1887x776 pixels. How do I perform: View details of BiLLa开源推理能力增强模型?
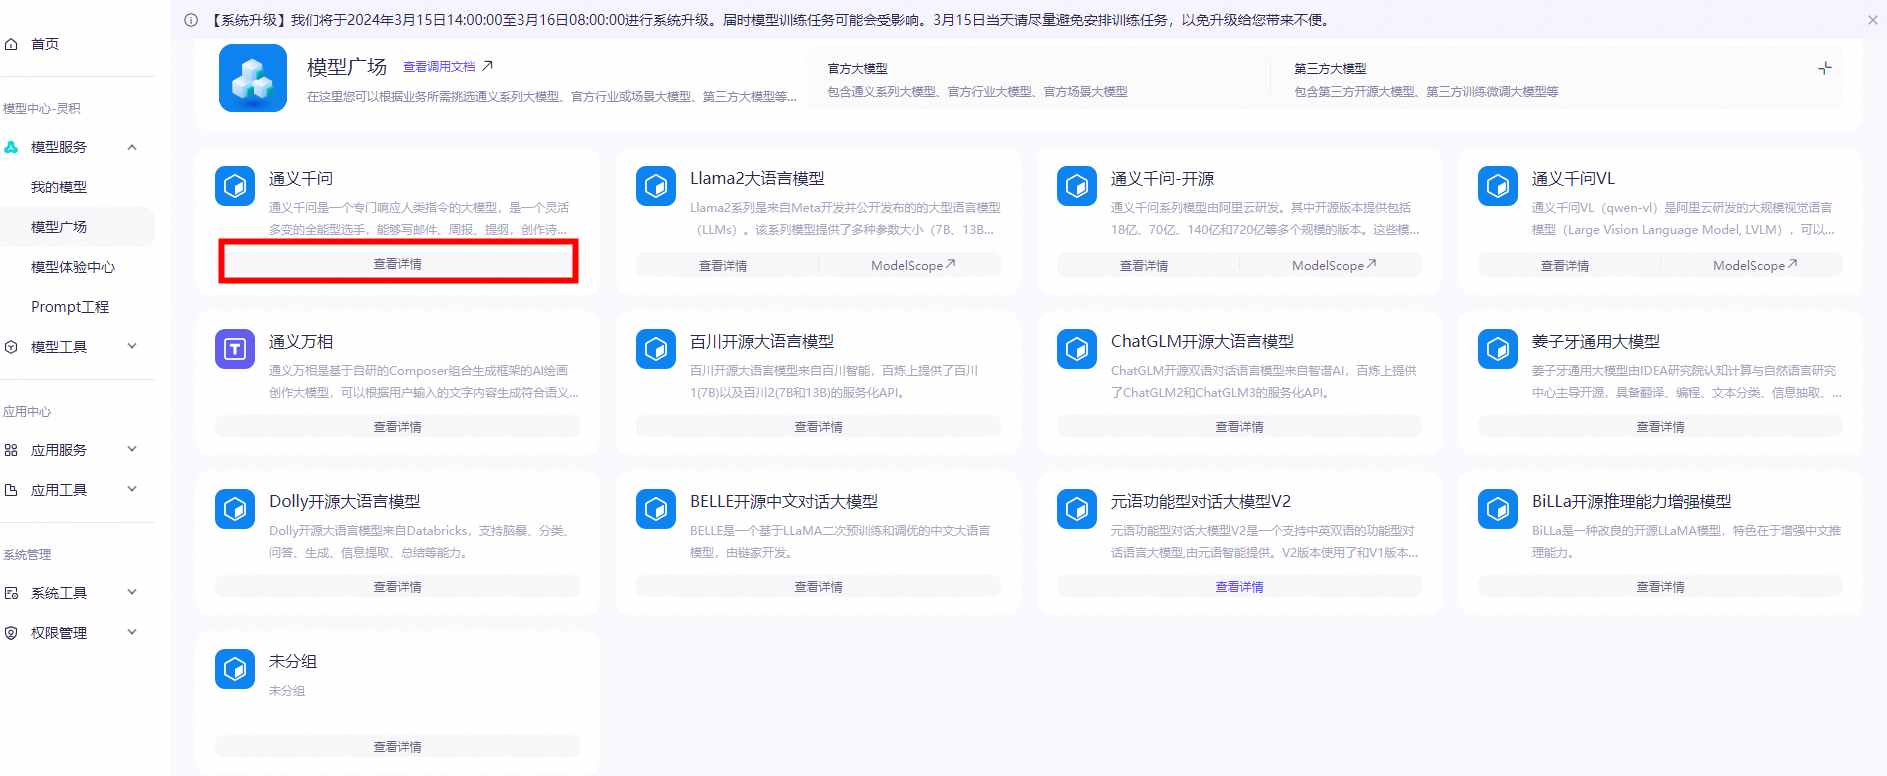coord(1661,587)
